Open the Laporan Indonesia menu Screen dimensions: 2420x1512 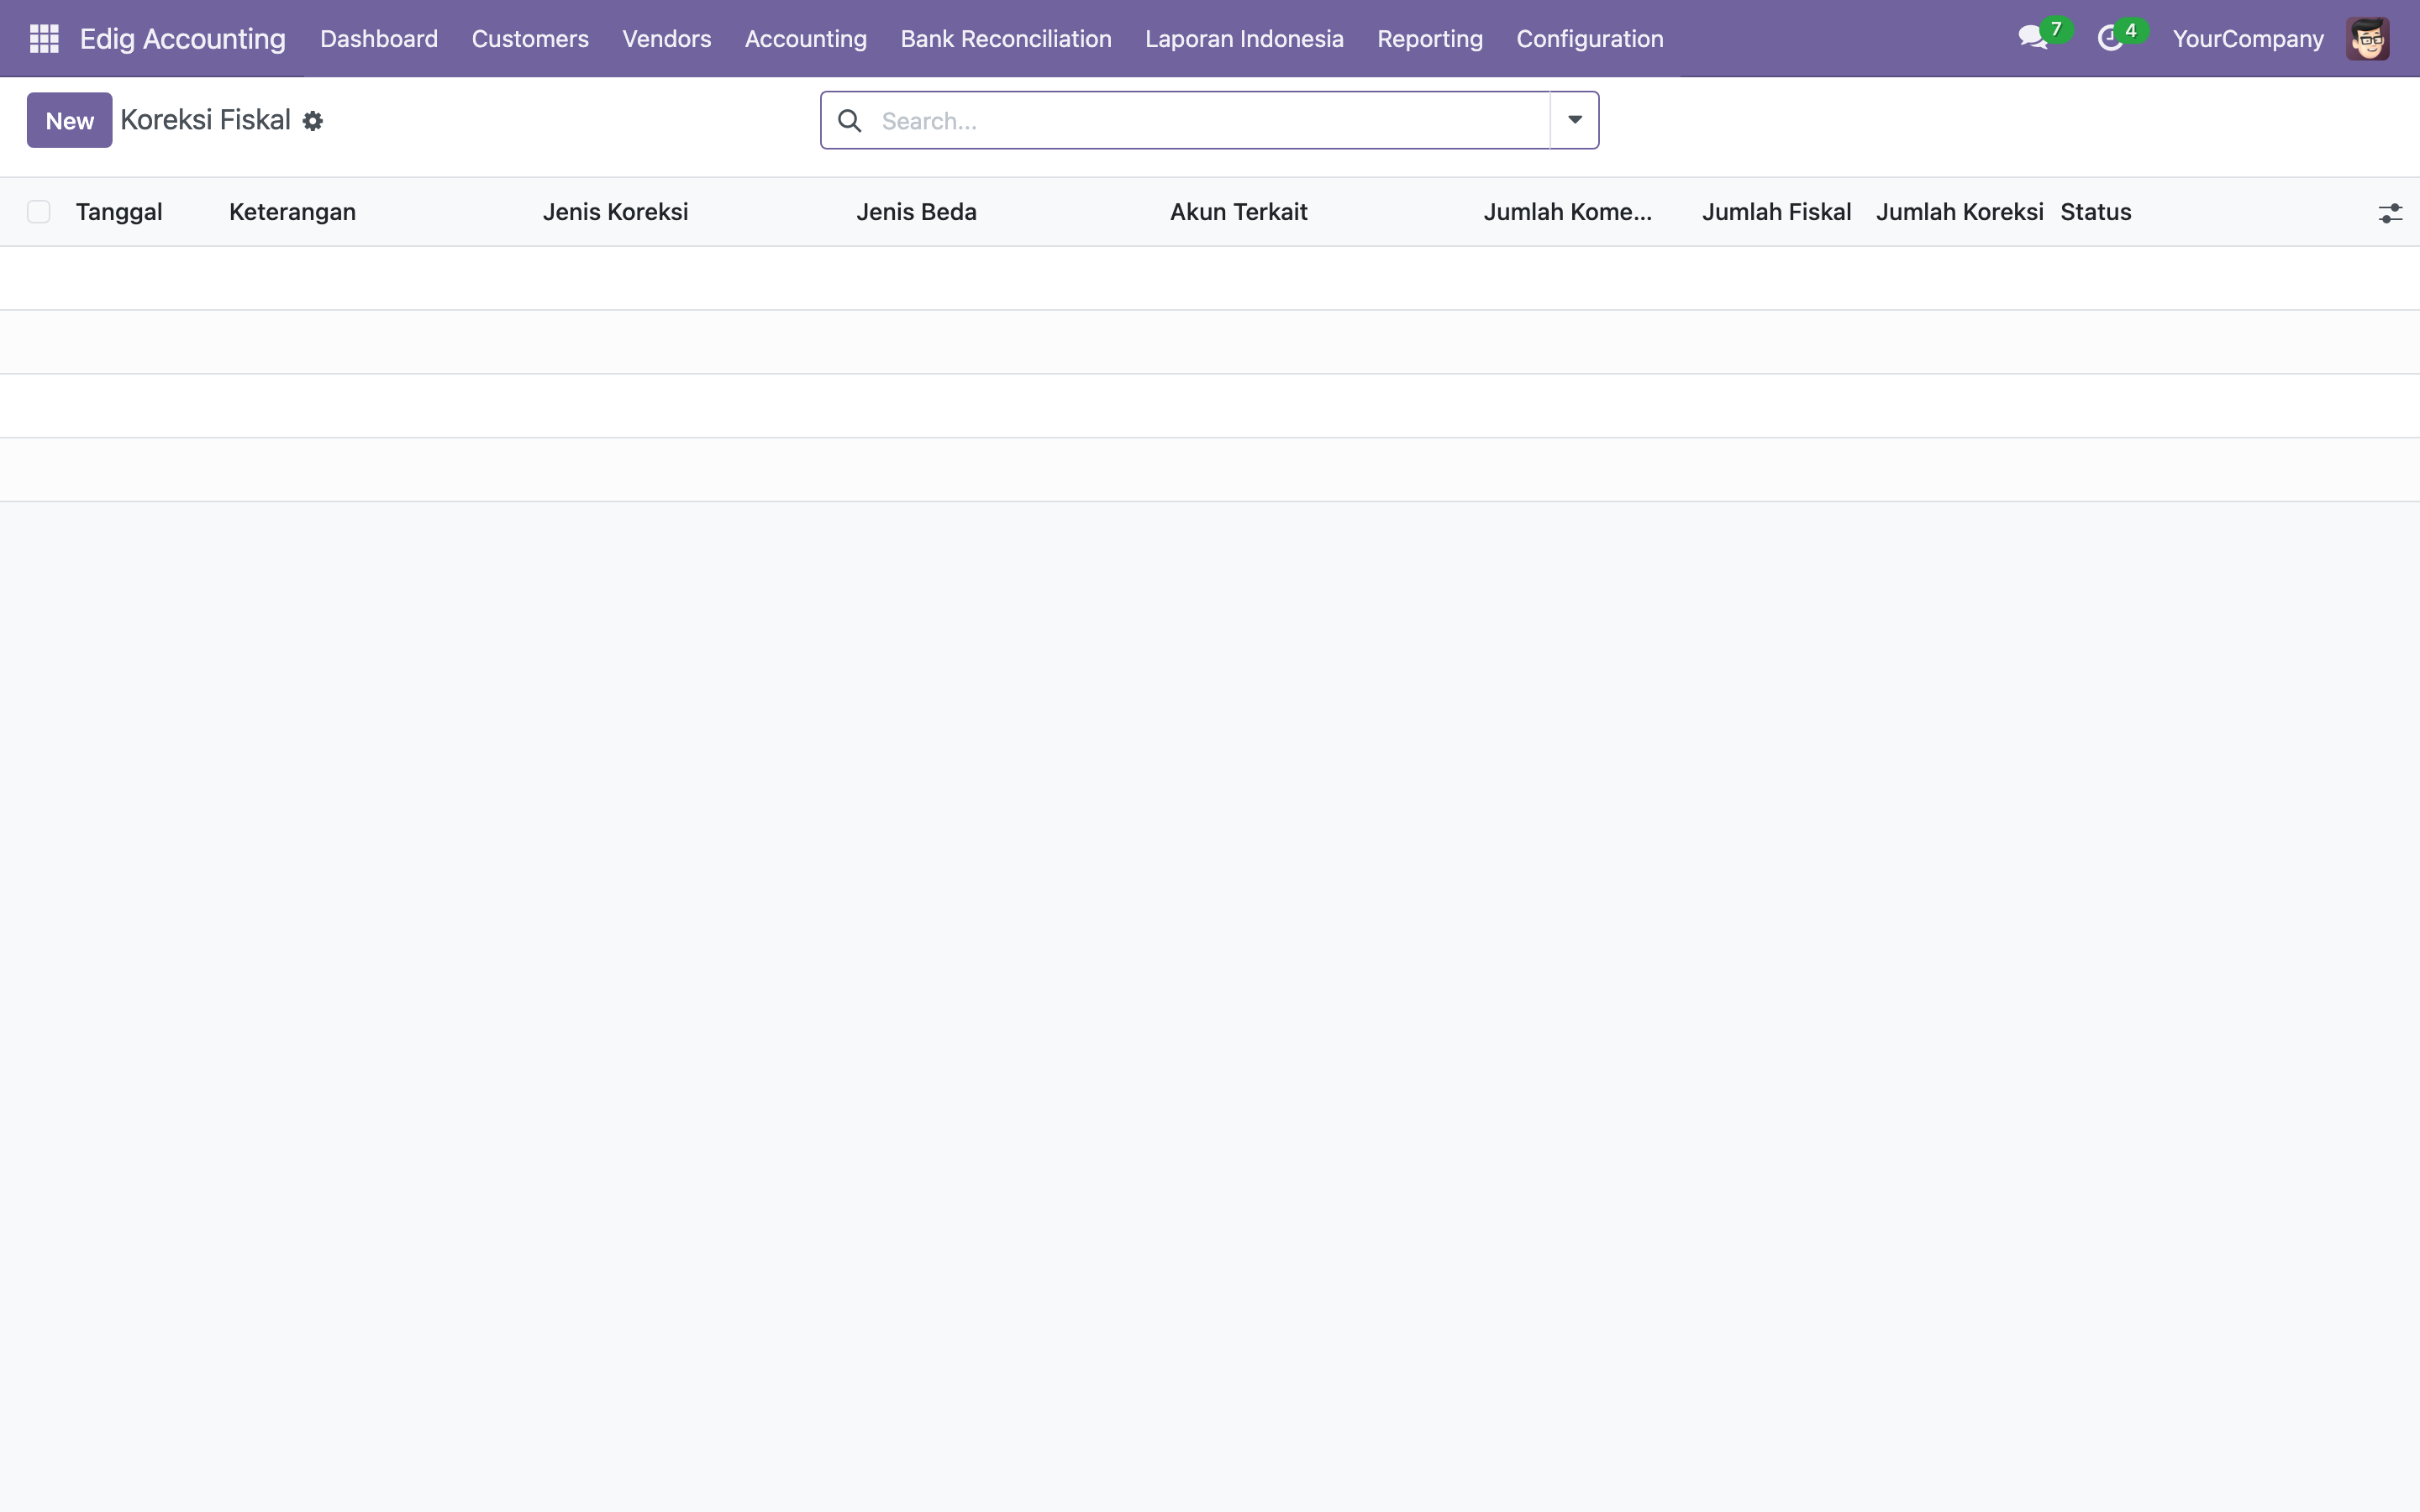click(1244, 39)
